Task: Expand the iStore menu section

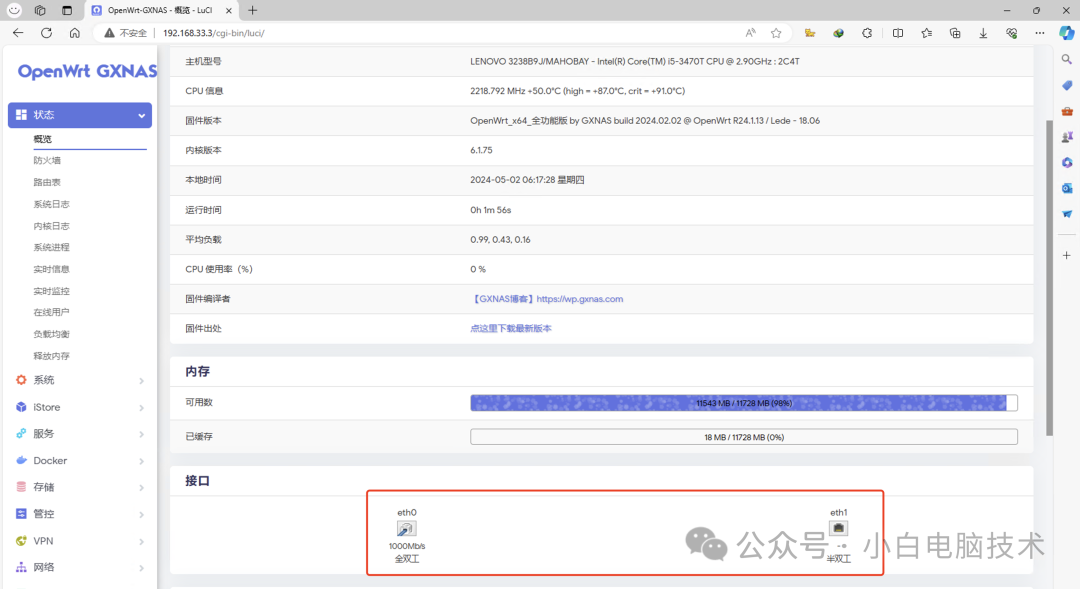Action: pos(80,407)
